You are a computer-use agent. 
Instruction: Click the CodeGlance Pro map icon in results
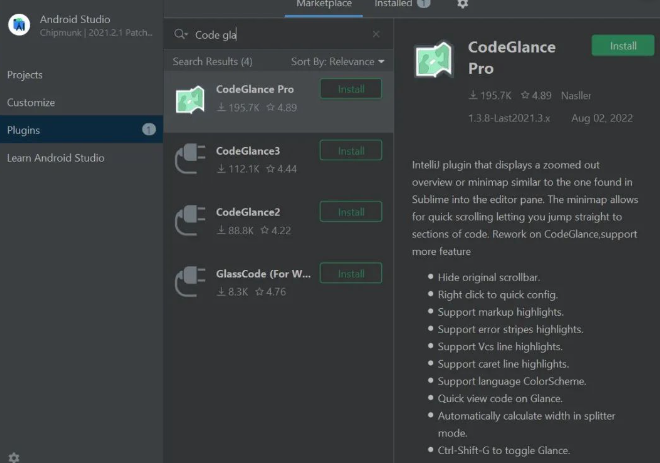pos(190,100)
